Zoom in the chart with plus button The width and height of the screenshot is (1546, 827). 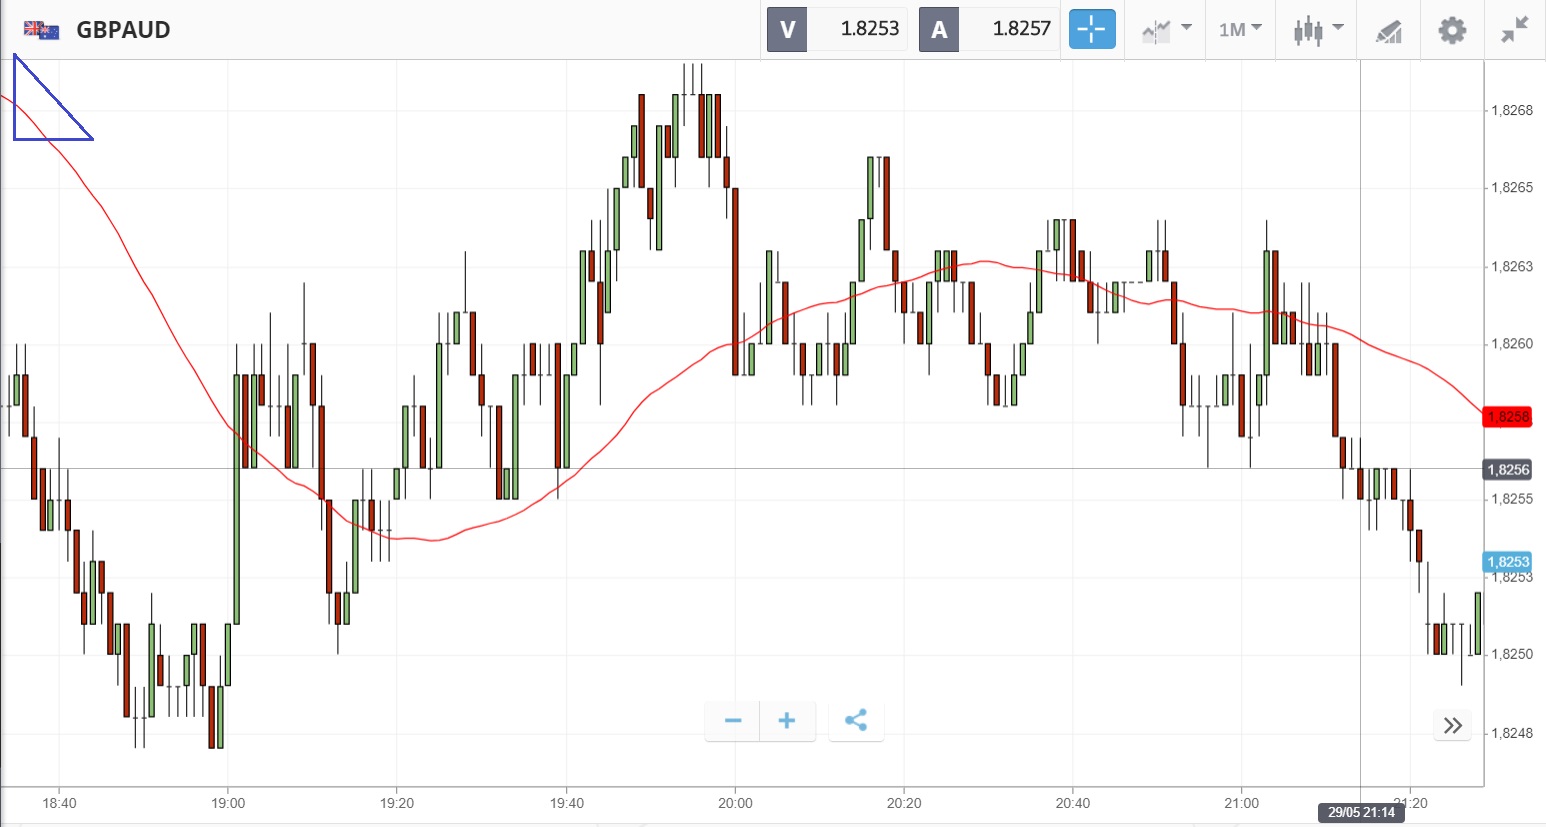tap(787, 721)
